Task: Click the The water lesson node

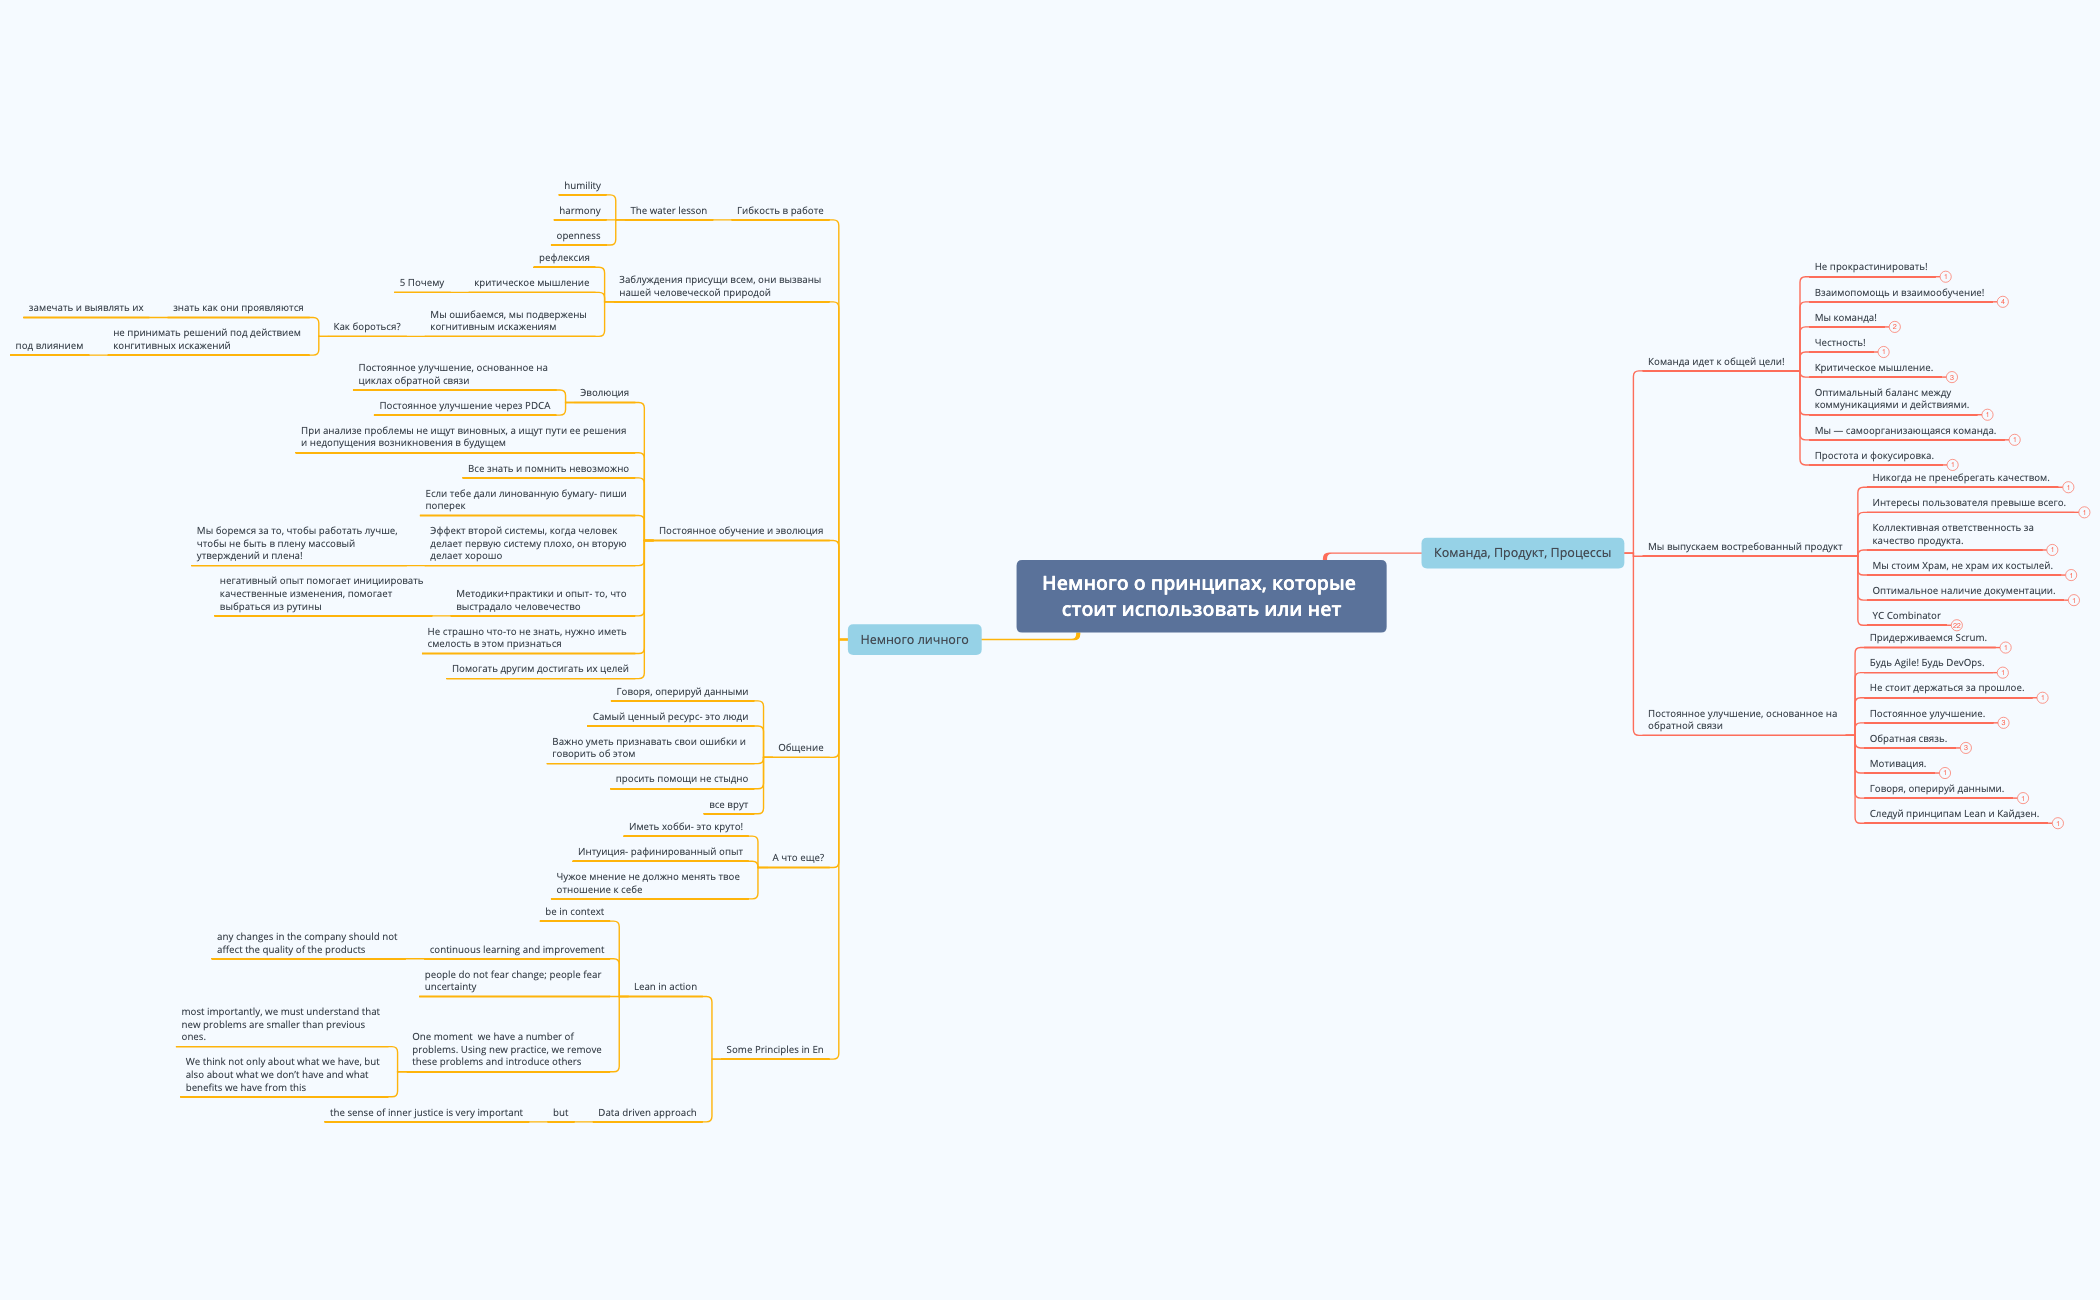Action: pos(667,210)
